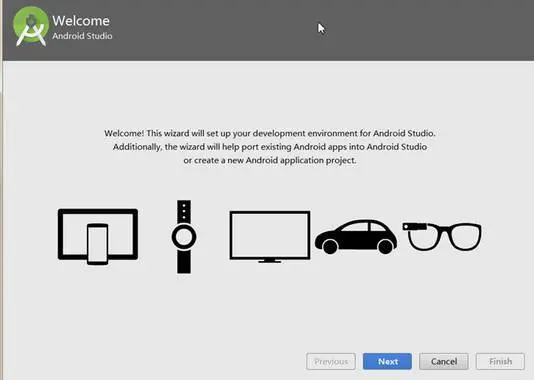Click the smartwatch wear icon
This screenshot has height=380, width=534.
point(184,237)
